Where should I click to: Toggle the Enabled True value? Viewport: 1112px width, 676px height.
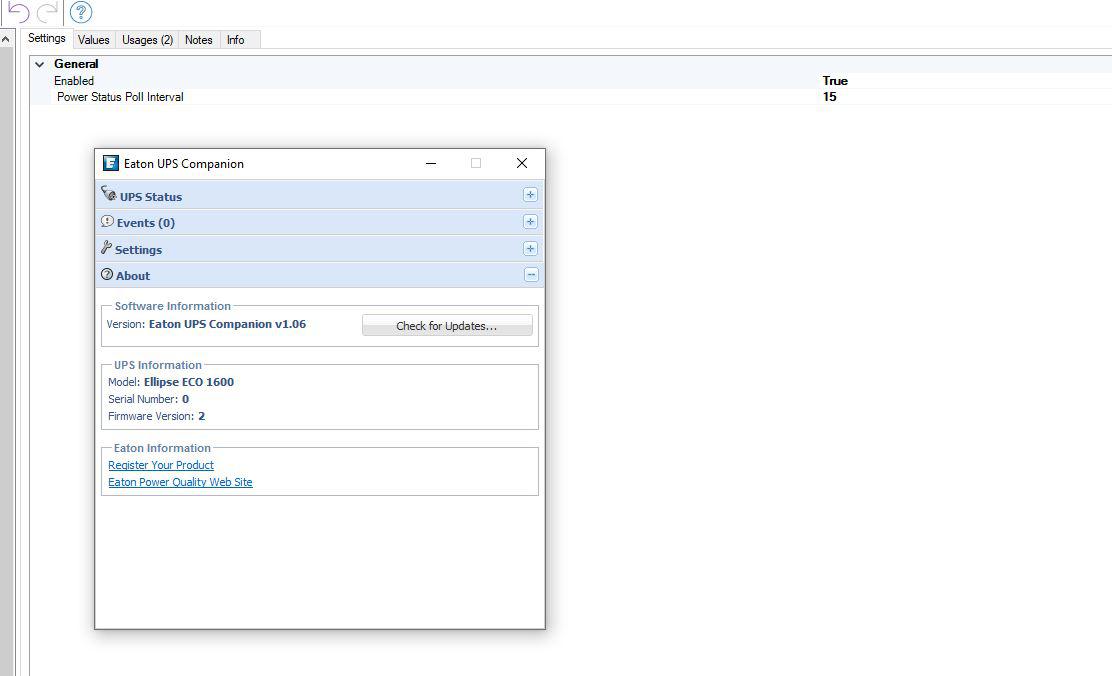point(835,81)
